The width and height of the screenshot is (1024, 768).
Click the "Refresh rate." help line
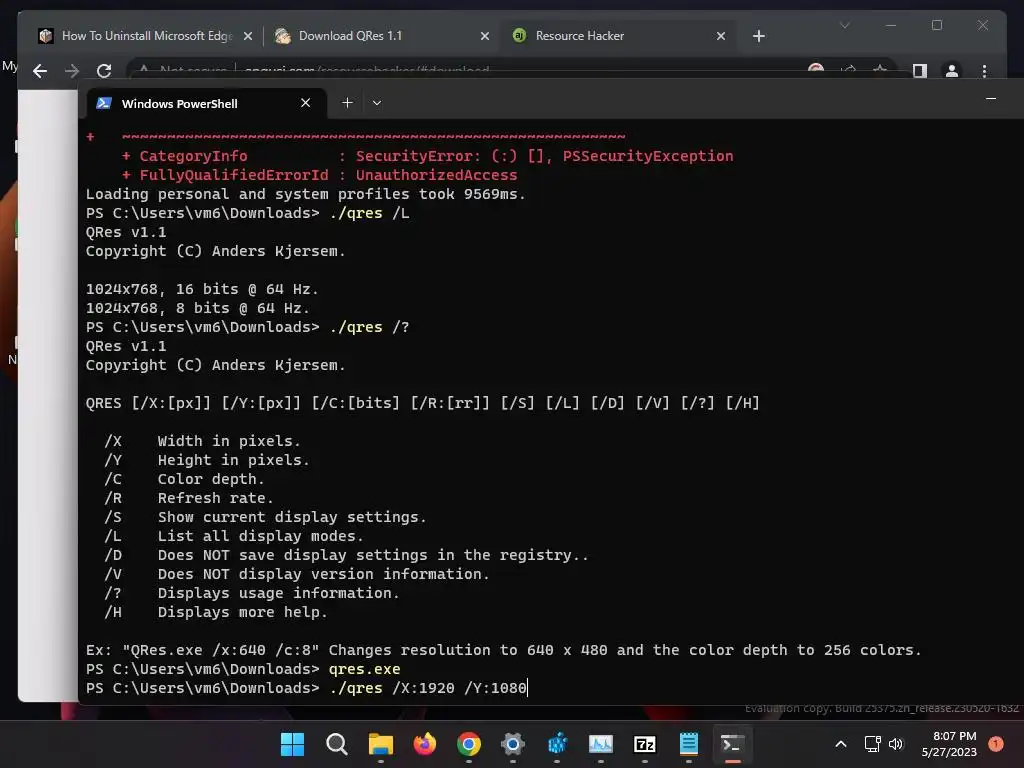(216, 498)
